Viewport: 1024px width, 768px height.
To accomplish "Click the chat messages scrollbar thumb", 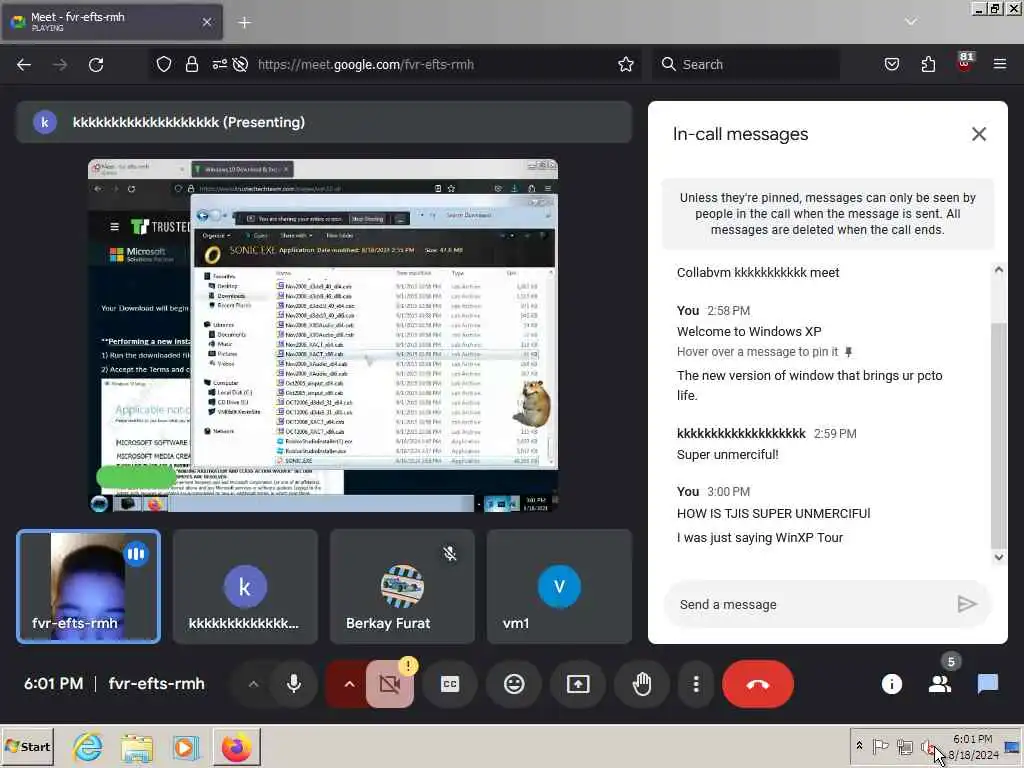I will pyautogui.click(x=998, y=435).
